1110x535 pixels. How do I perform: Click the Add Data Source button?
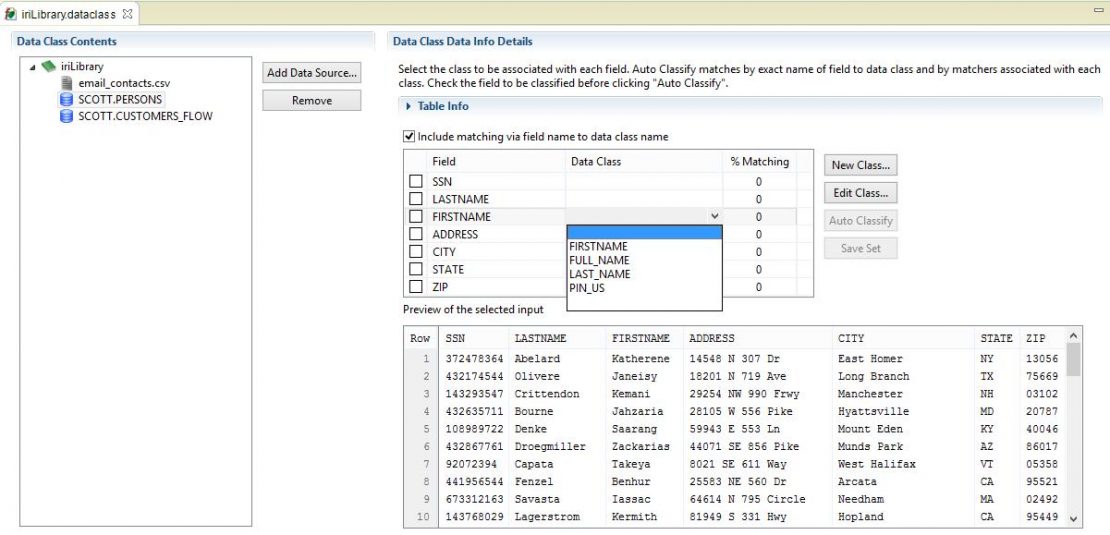(x=311, y=73)
